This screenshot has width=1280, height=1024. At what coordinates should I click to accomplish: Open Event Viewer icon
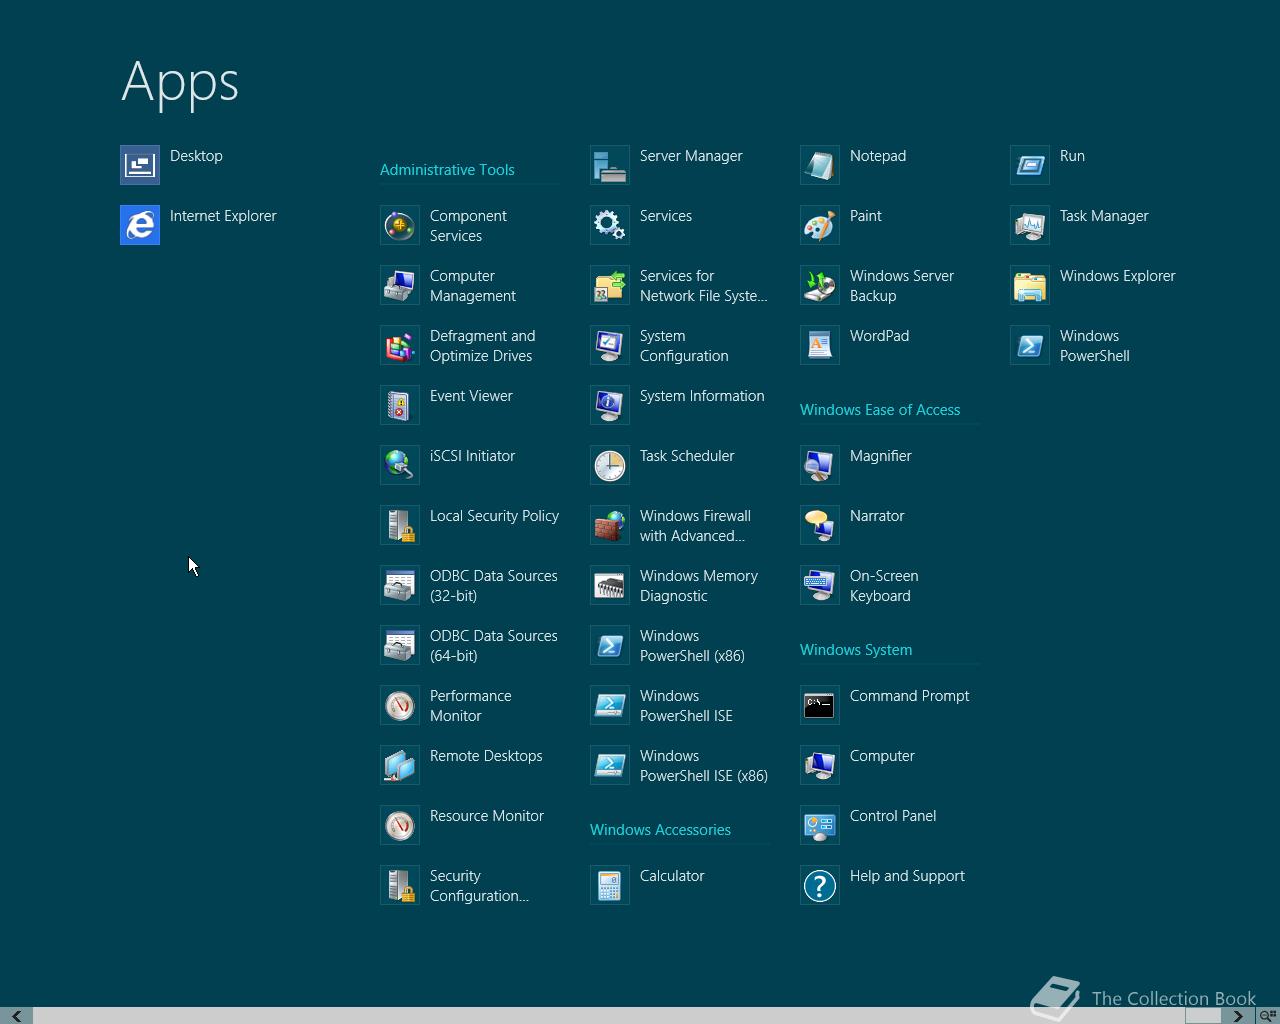point(400,405)
